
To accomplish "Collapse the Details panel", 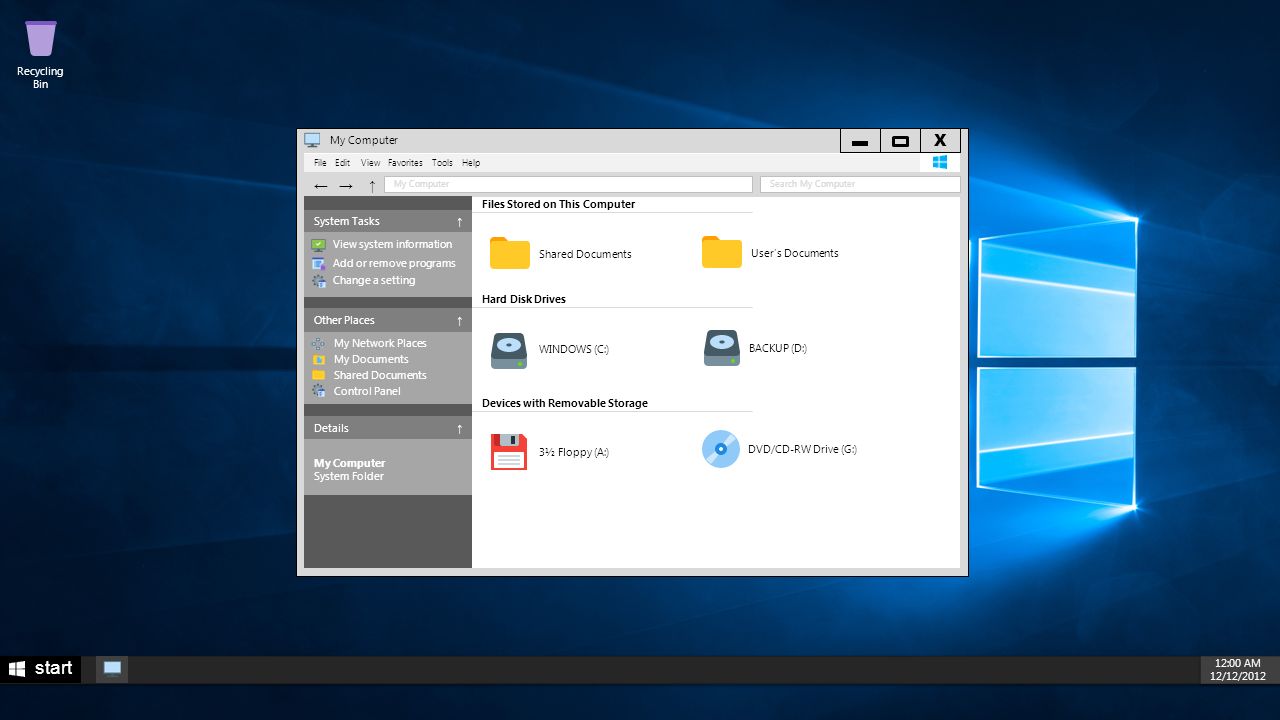I will pos(459,429).
